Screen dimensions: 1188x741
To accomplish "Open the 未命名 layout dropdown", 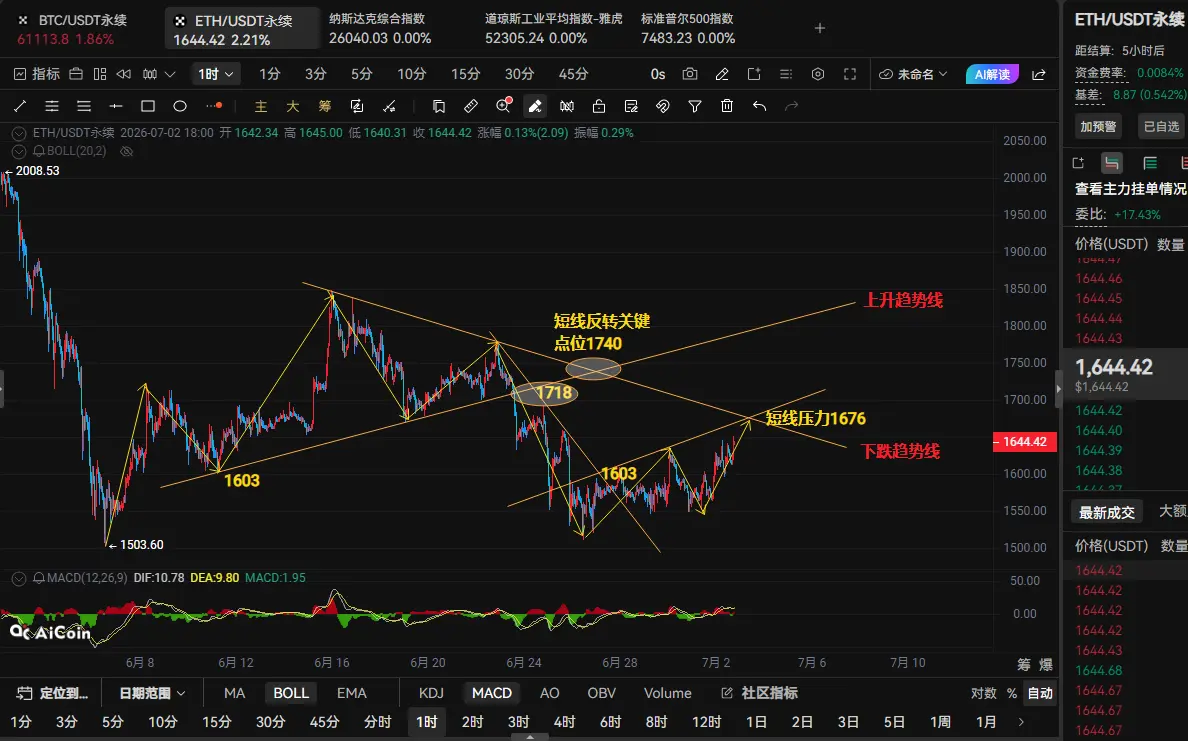I will click(913, 74).
